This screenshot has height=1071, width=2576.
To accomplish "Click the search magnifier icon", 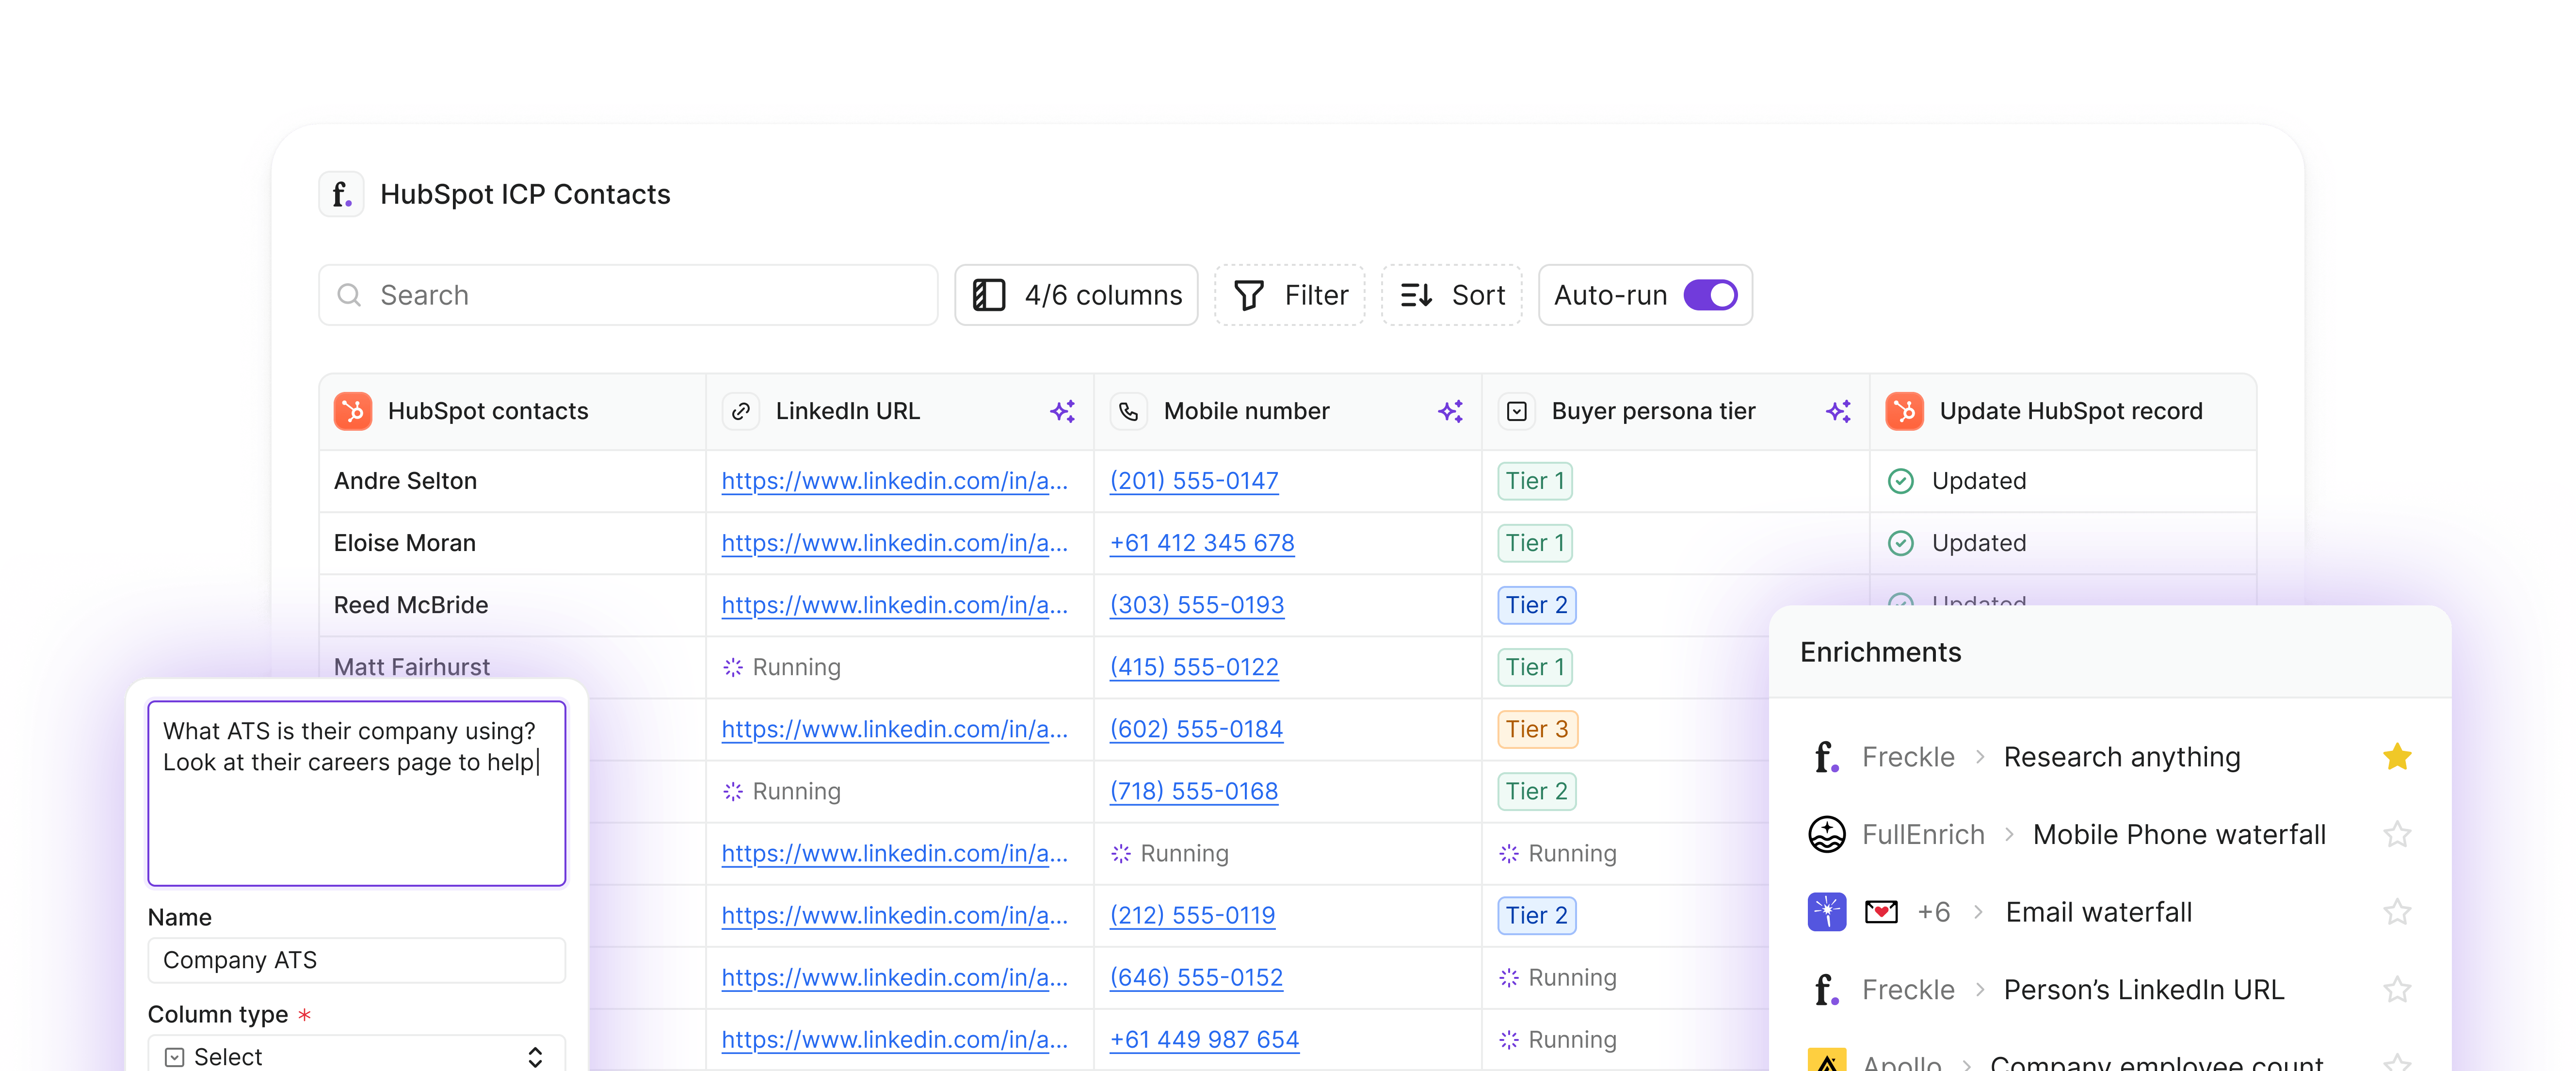I will coord(349,295).
